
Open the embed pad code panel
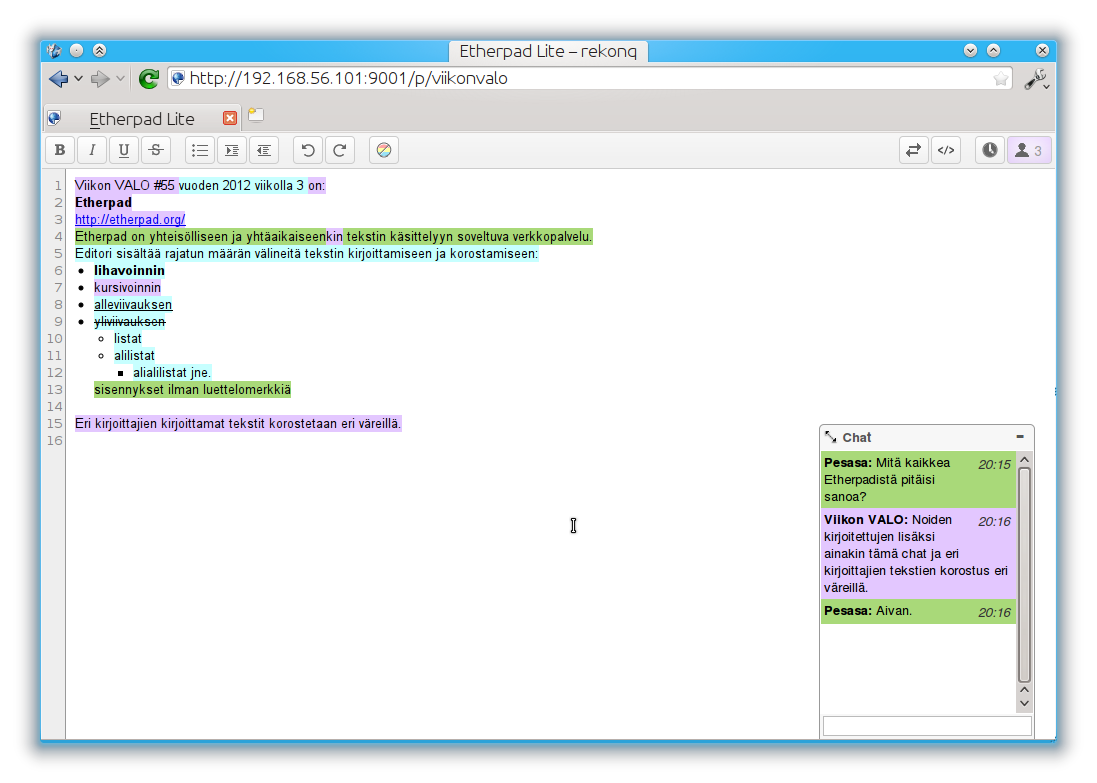point(946,150)
